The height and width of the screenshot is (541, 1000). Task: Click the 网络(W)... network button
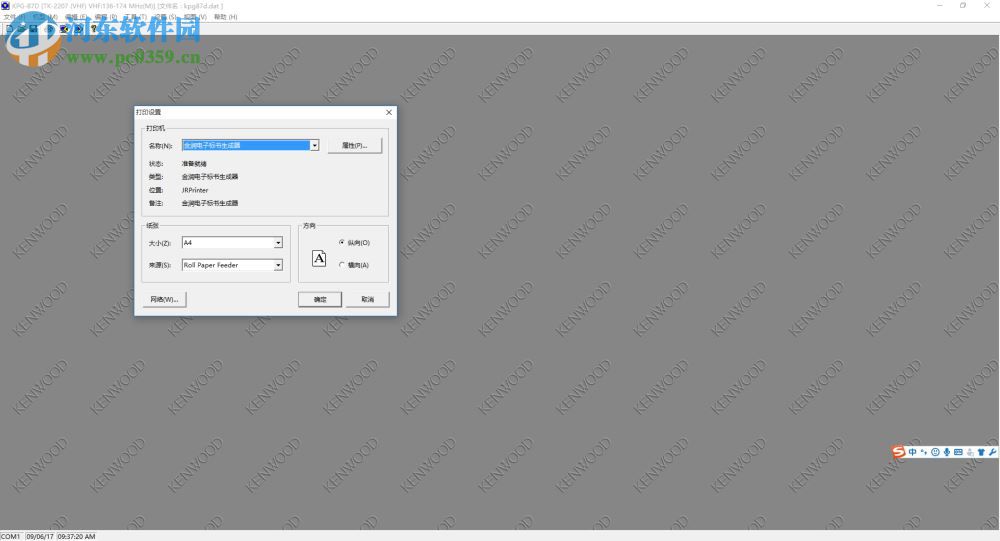(165, 299)
